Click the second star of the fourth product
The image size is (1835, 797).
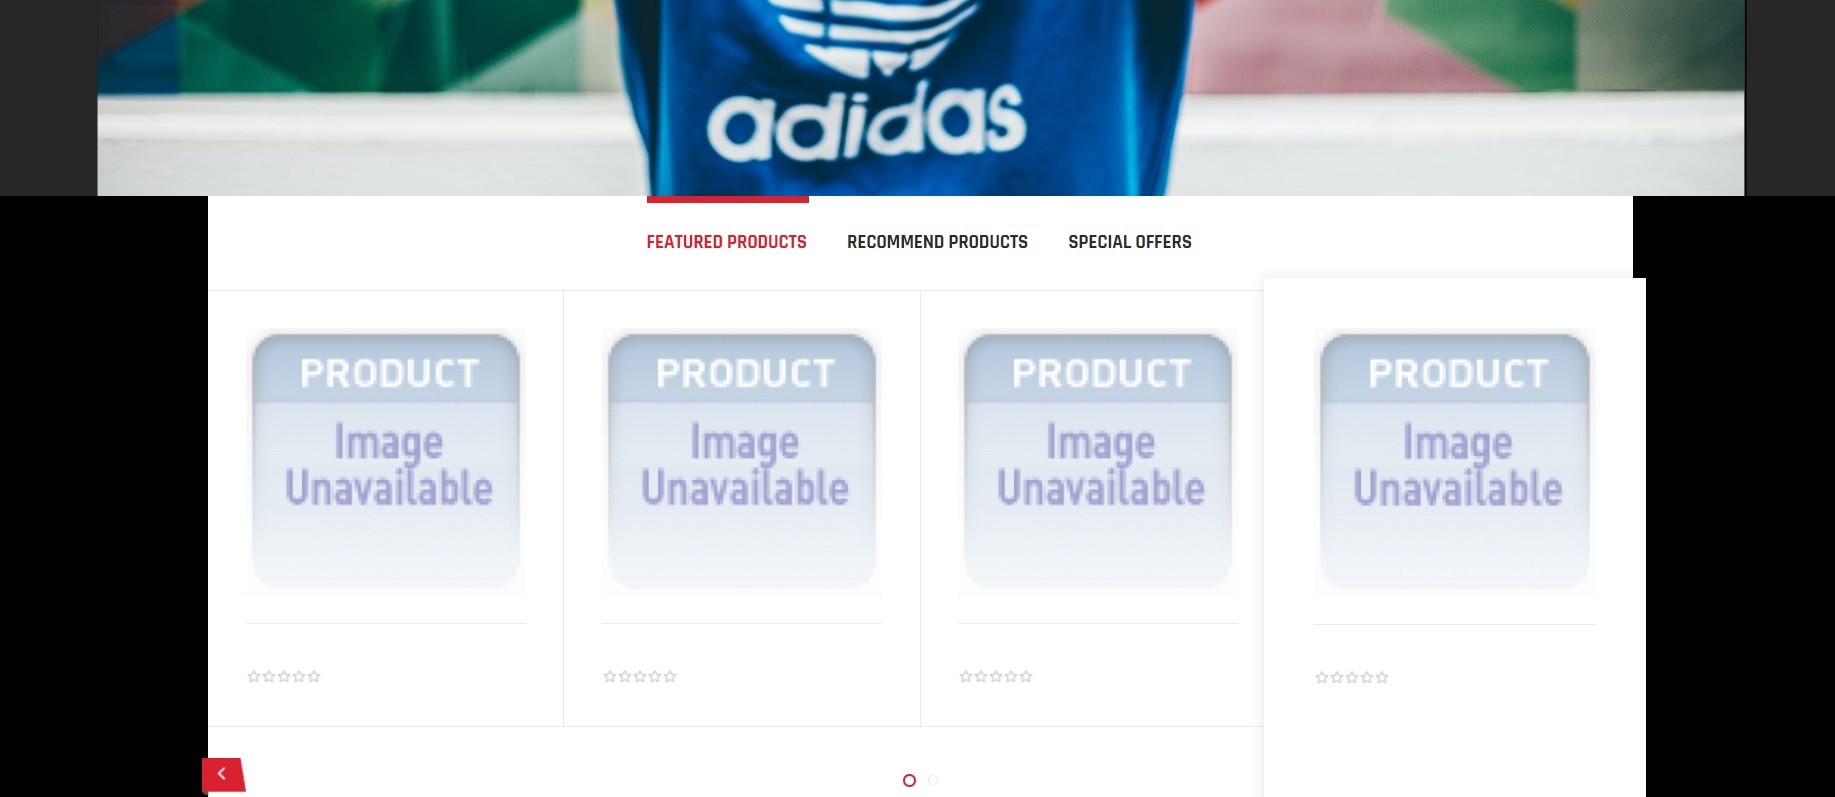(x=1337, y=678)
